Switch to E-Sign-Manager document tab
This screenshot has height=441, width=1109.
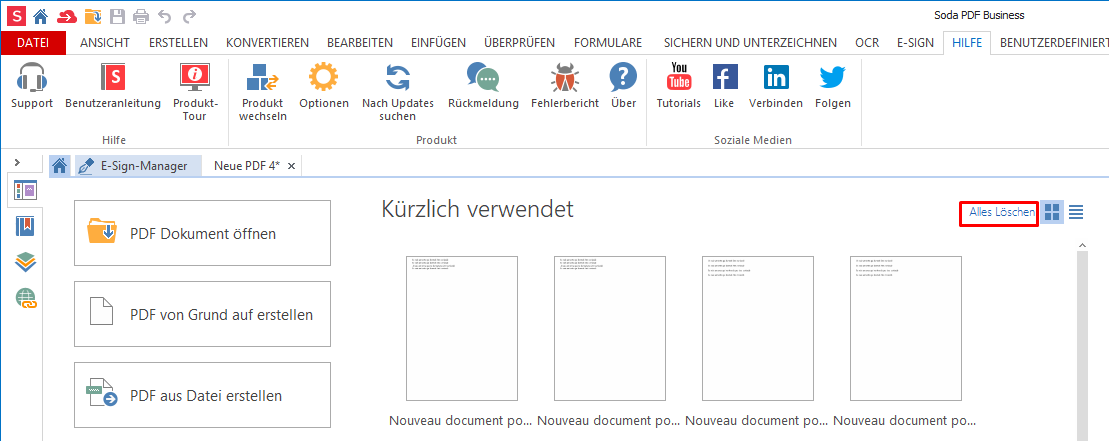click(139, 166)
